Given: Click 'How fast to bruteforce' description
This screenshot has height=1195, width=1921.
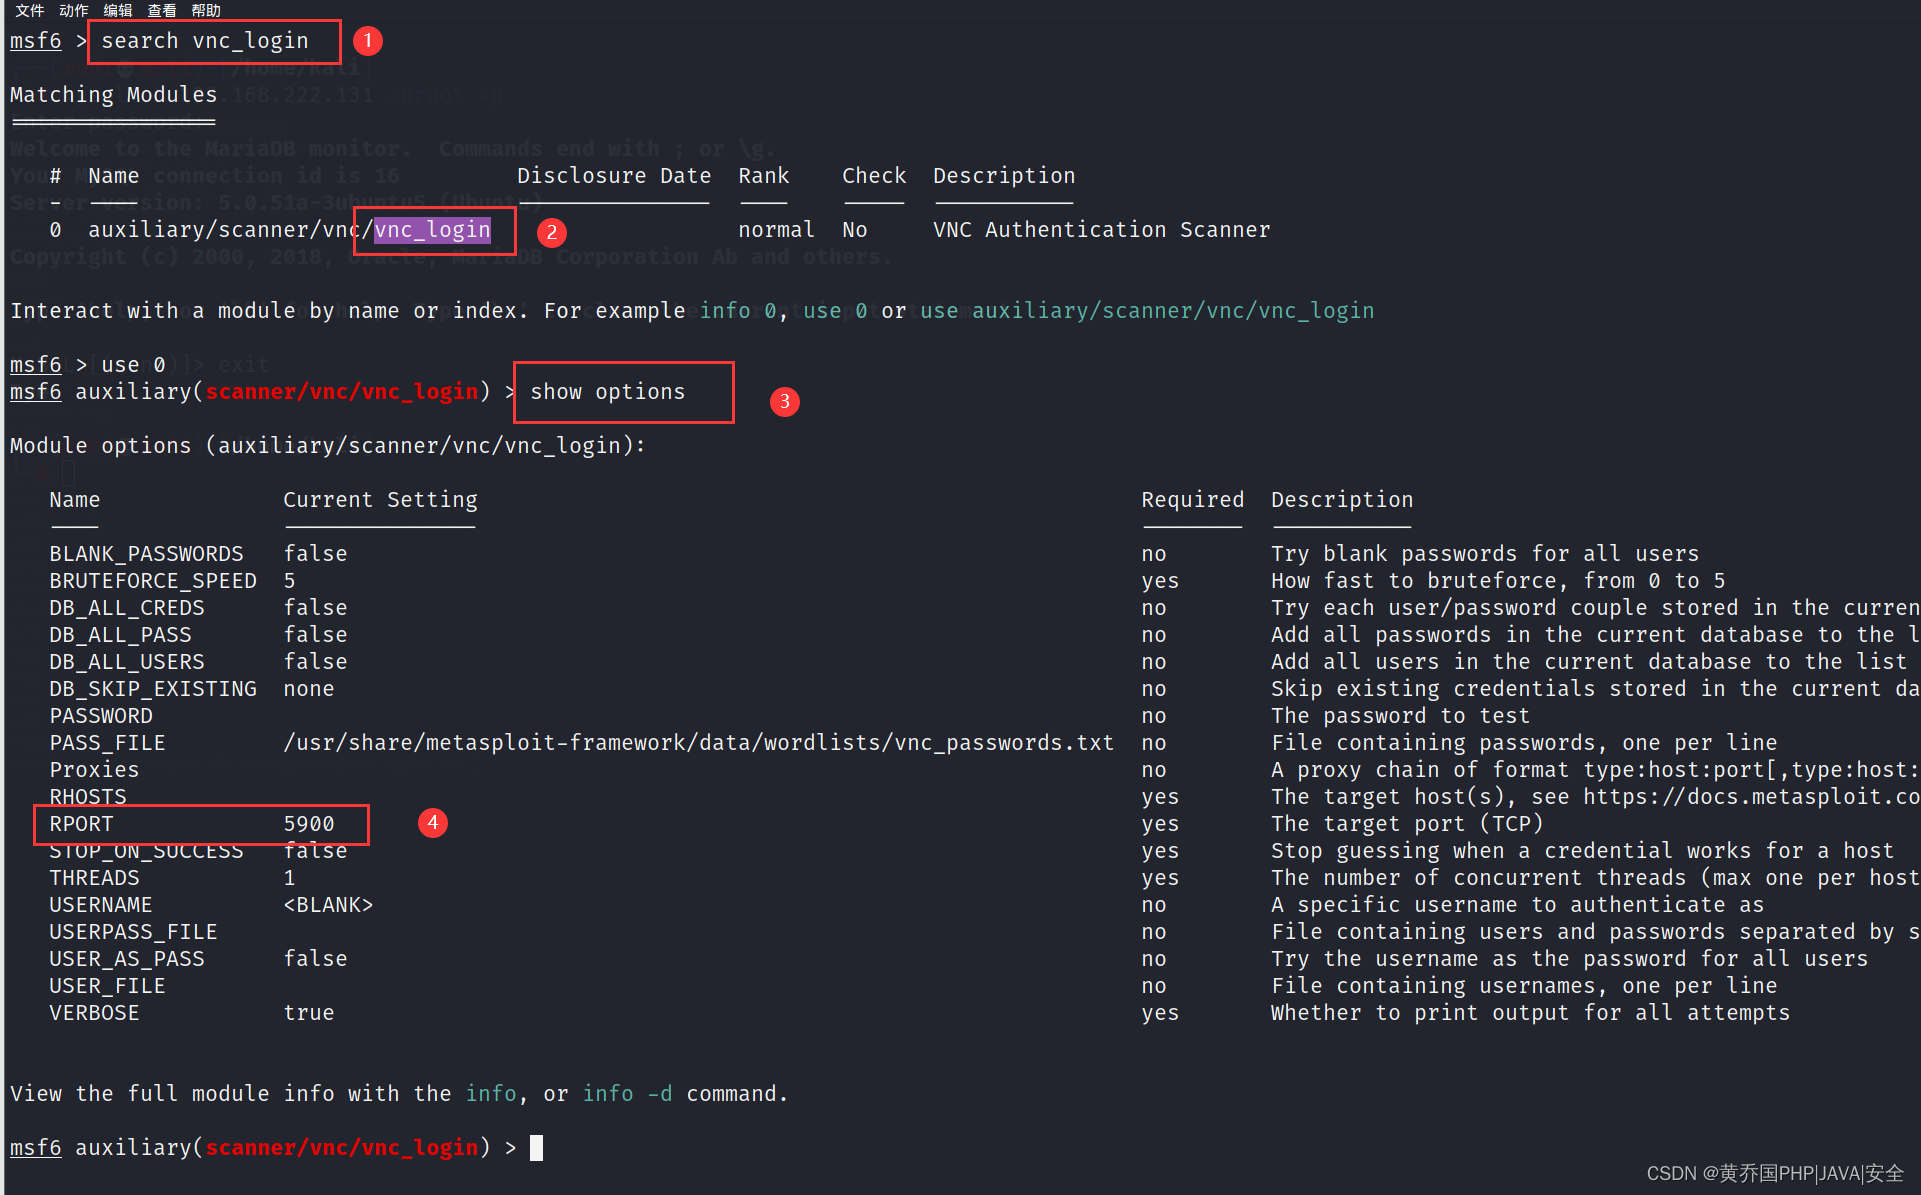Looking at the screenshot, I should coord(1498,581).
